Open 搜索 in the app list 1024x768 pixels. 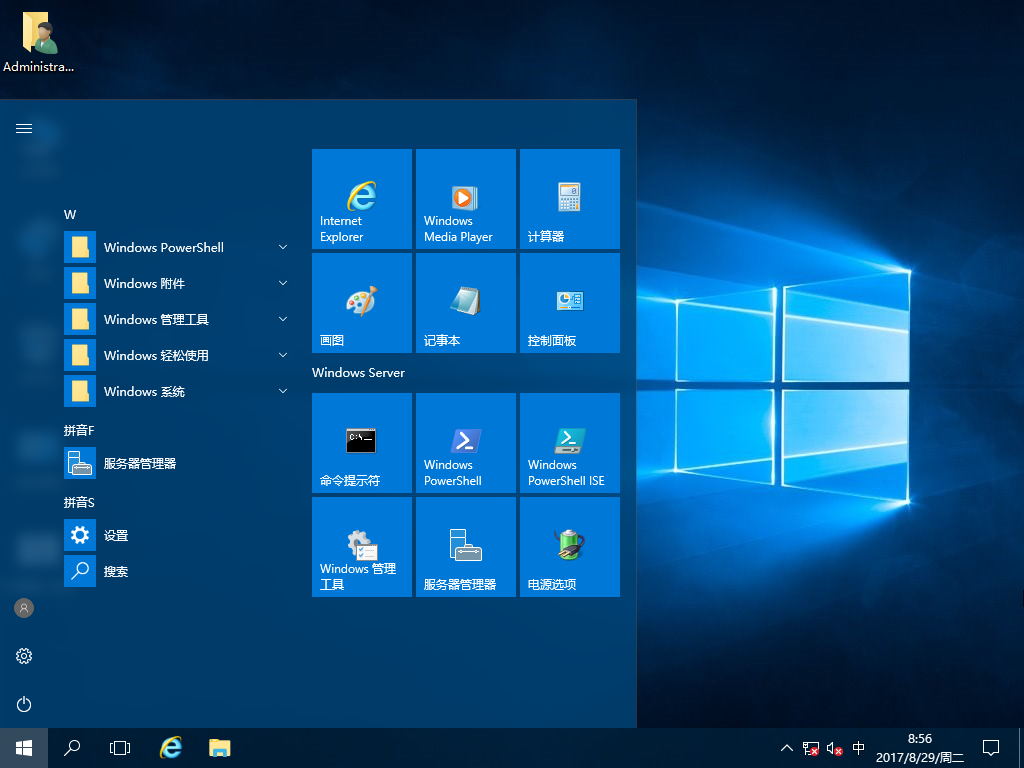click(178, 571)
